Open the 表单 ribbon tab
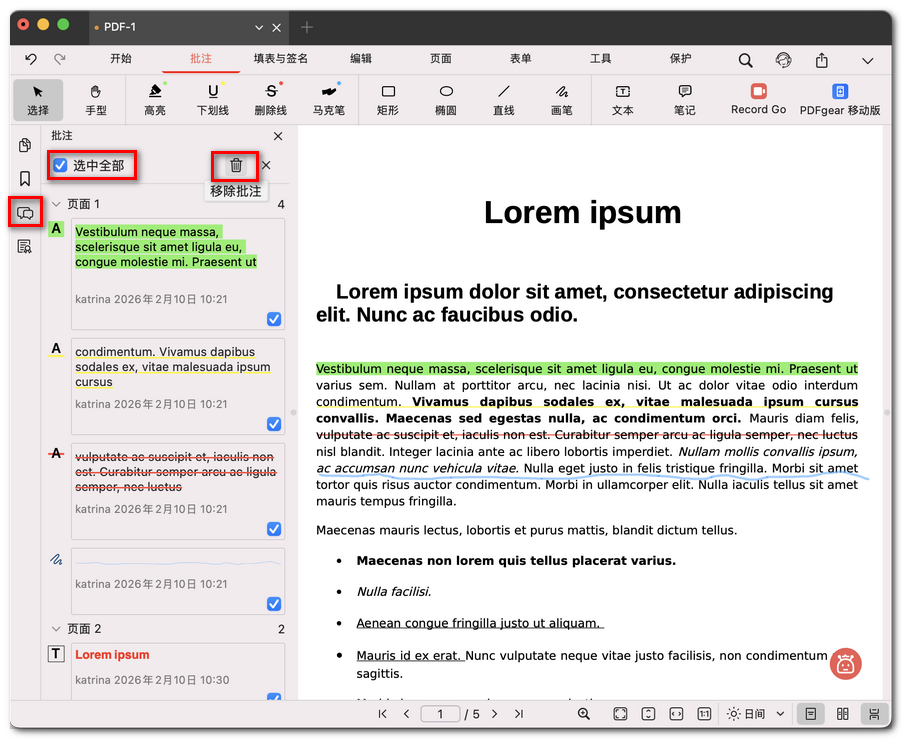Image resolution: width=903 pixels, height=740 pixels. click(x=521, y=58)
